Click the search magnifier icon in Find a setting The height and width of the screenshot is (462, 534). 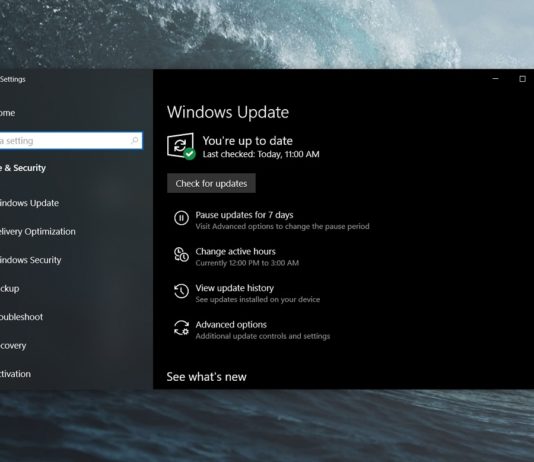[x=135, y=140]
